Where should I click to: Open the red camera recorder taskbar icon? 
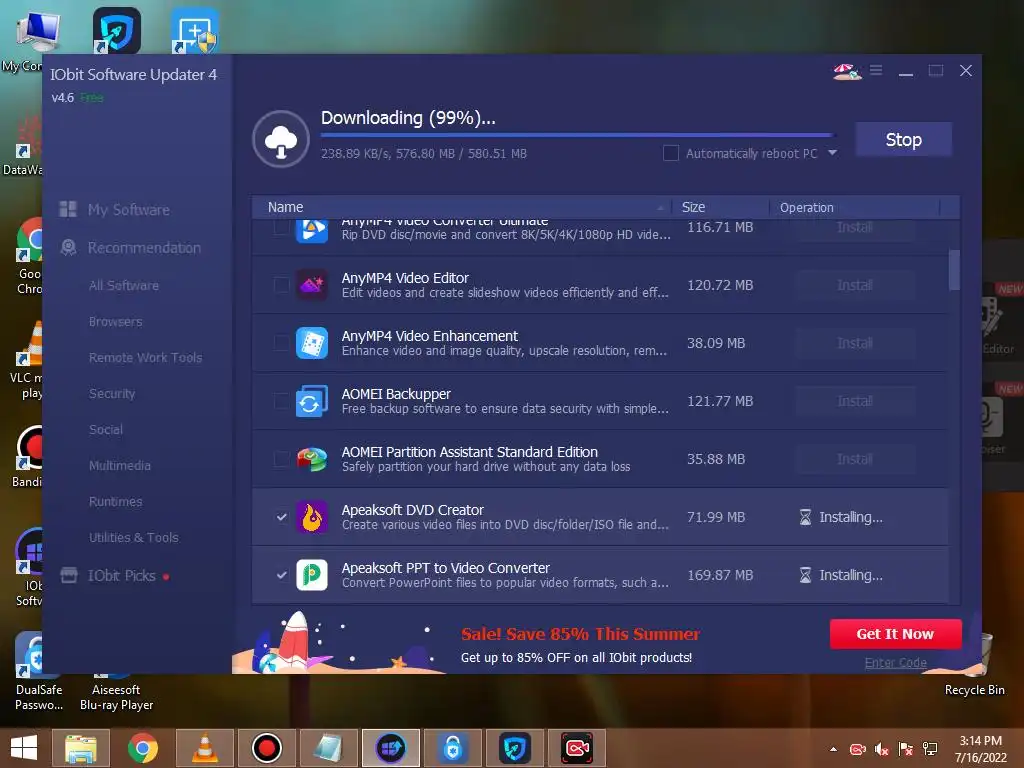point(577,748)
